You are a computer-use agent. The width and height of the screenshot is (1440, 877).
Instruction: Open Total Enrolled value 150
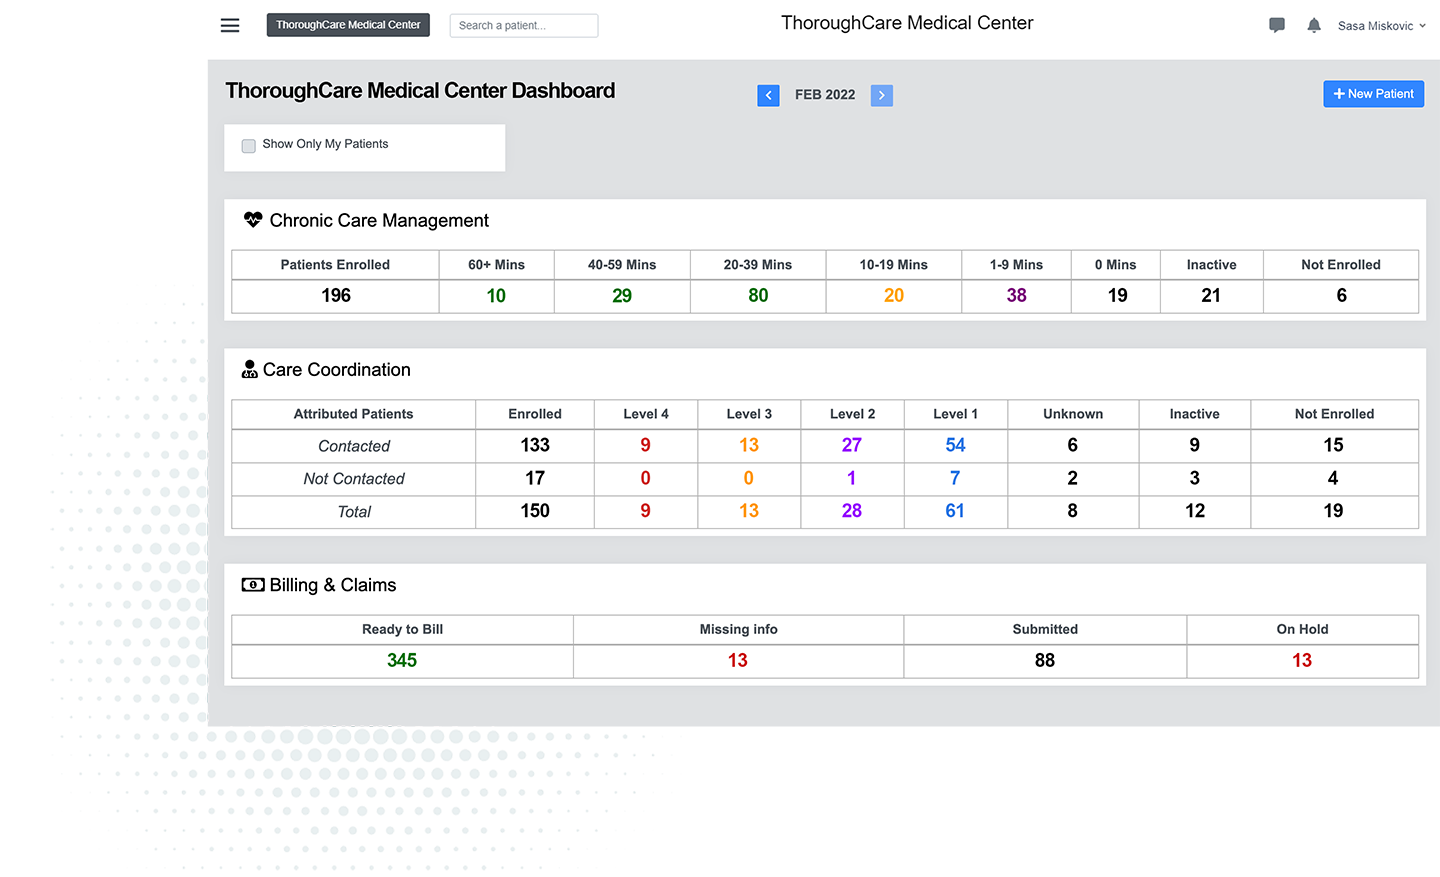(x=535, y=511)
